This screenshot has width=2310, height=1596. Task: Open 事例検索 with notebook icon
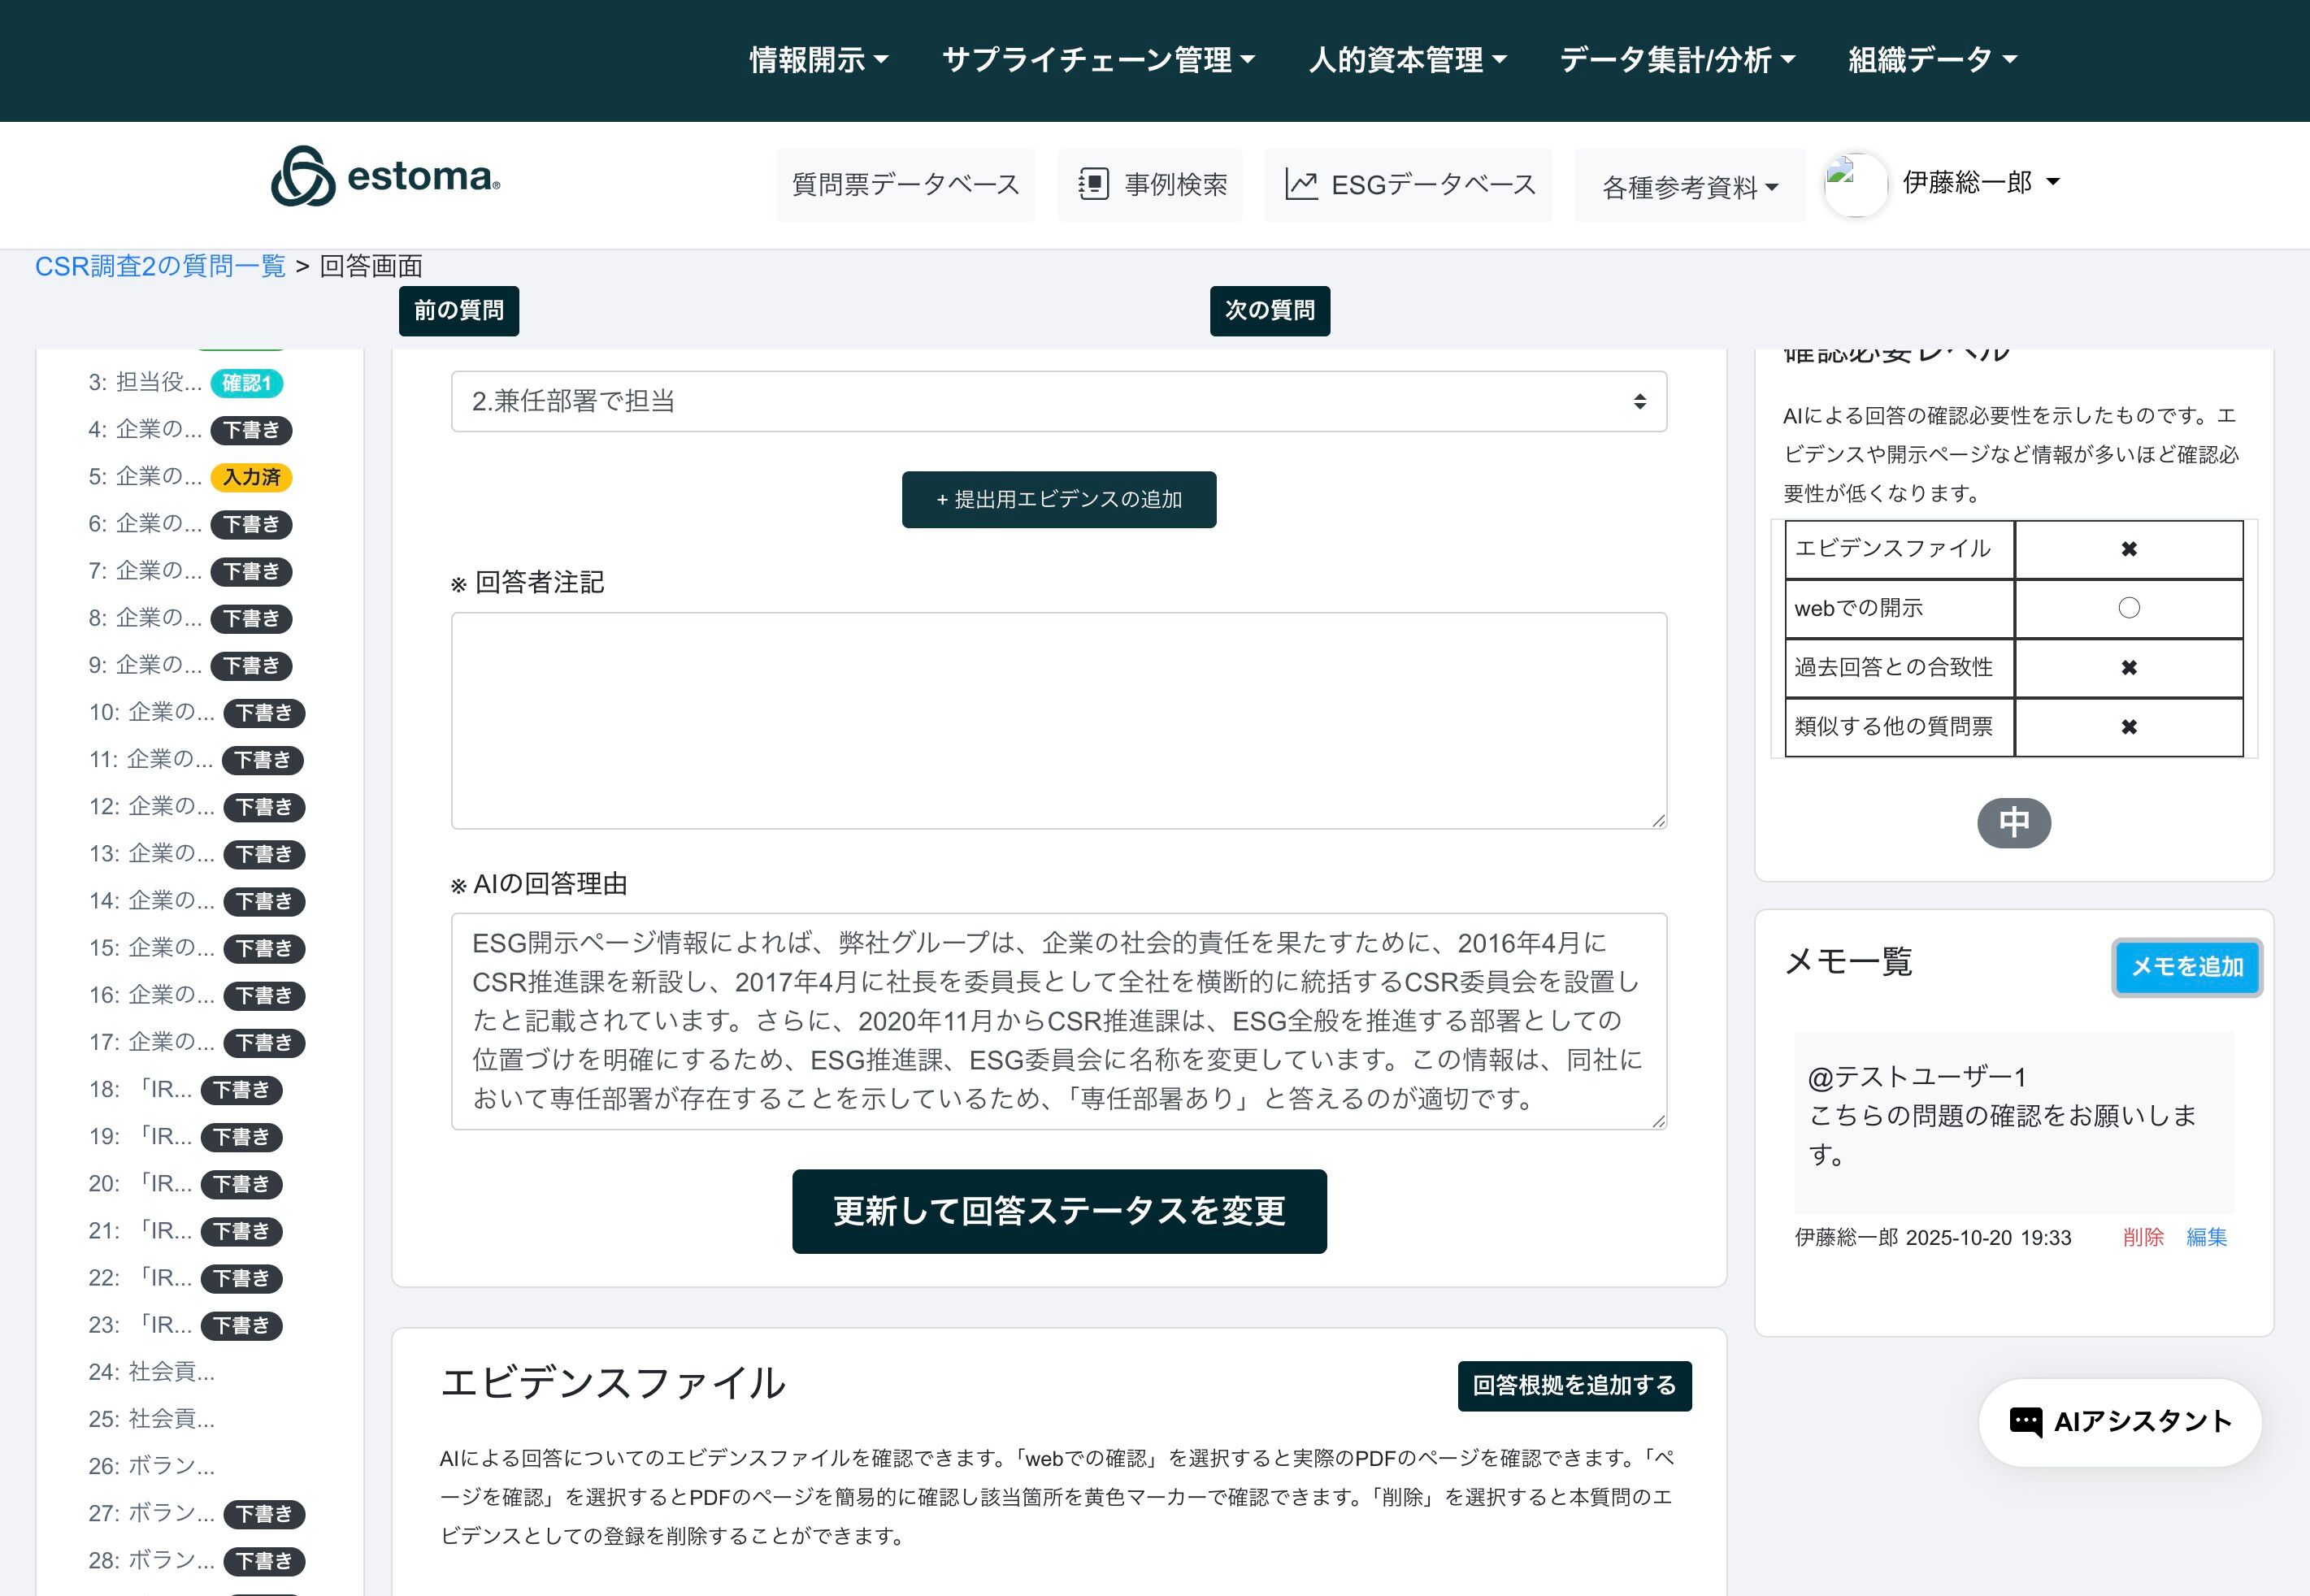[1150, 185]
